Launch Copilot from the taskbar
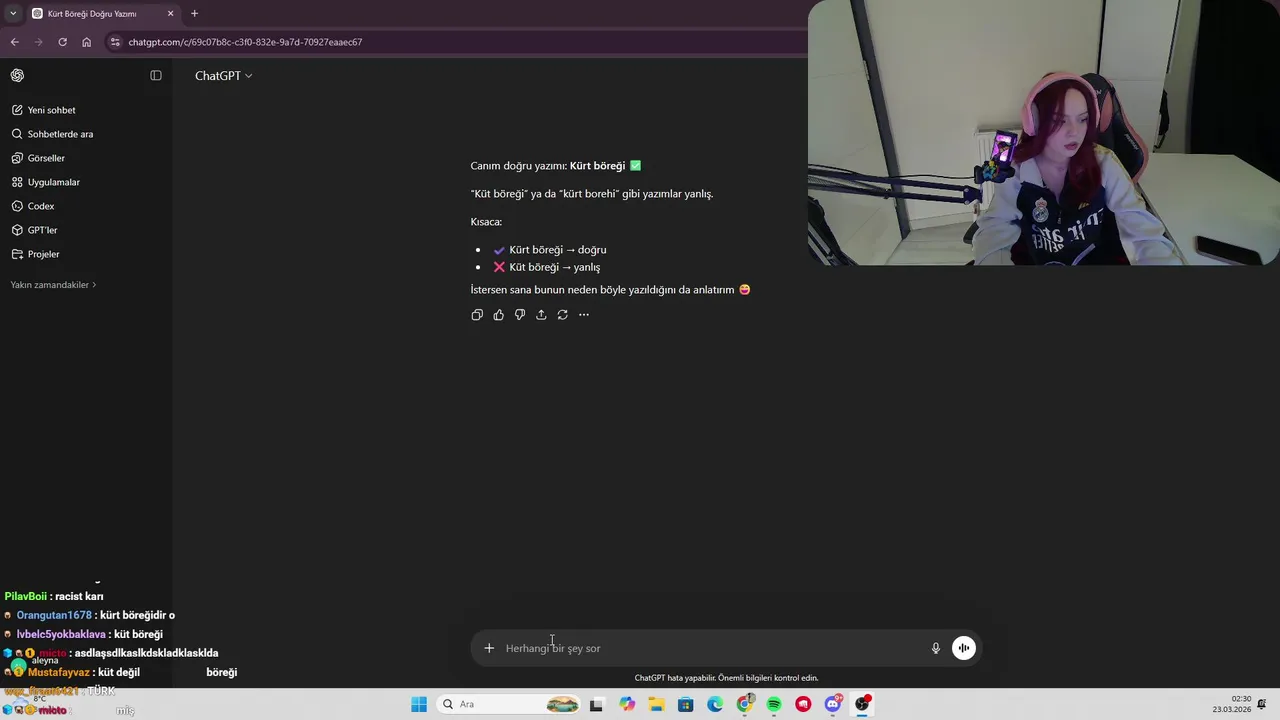1280x720 pixels. 627,705
